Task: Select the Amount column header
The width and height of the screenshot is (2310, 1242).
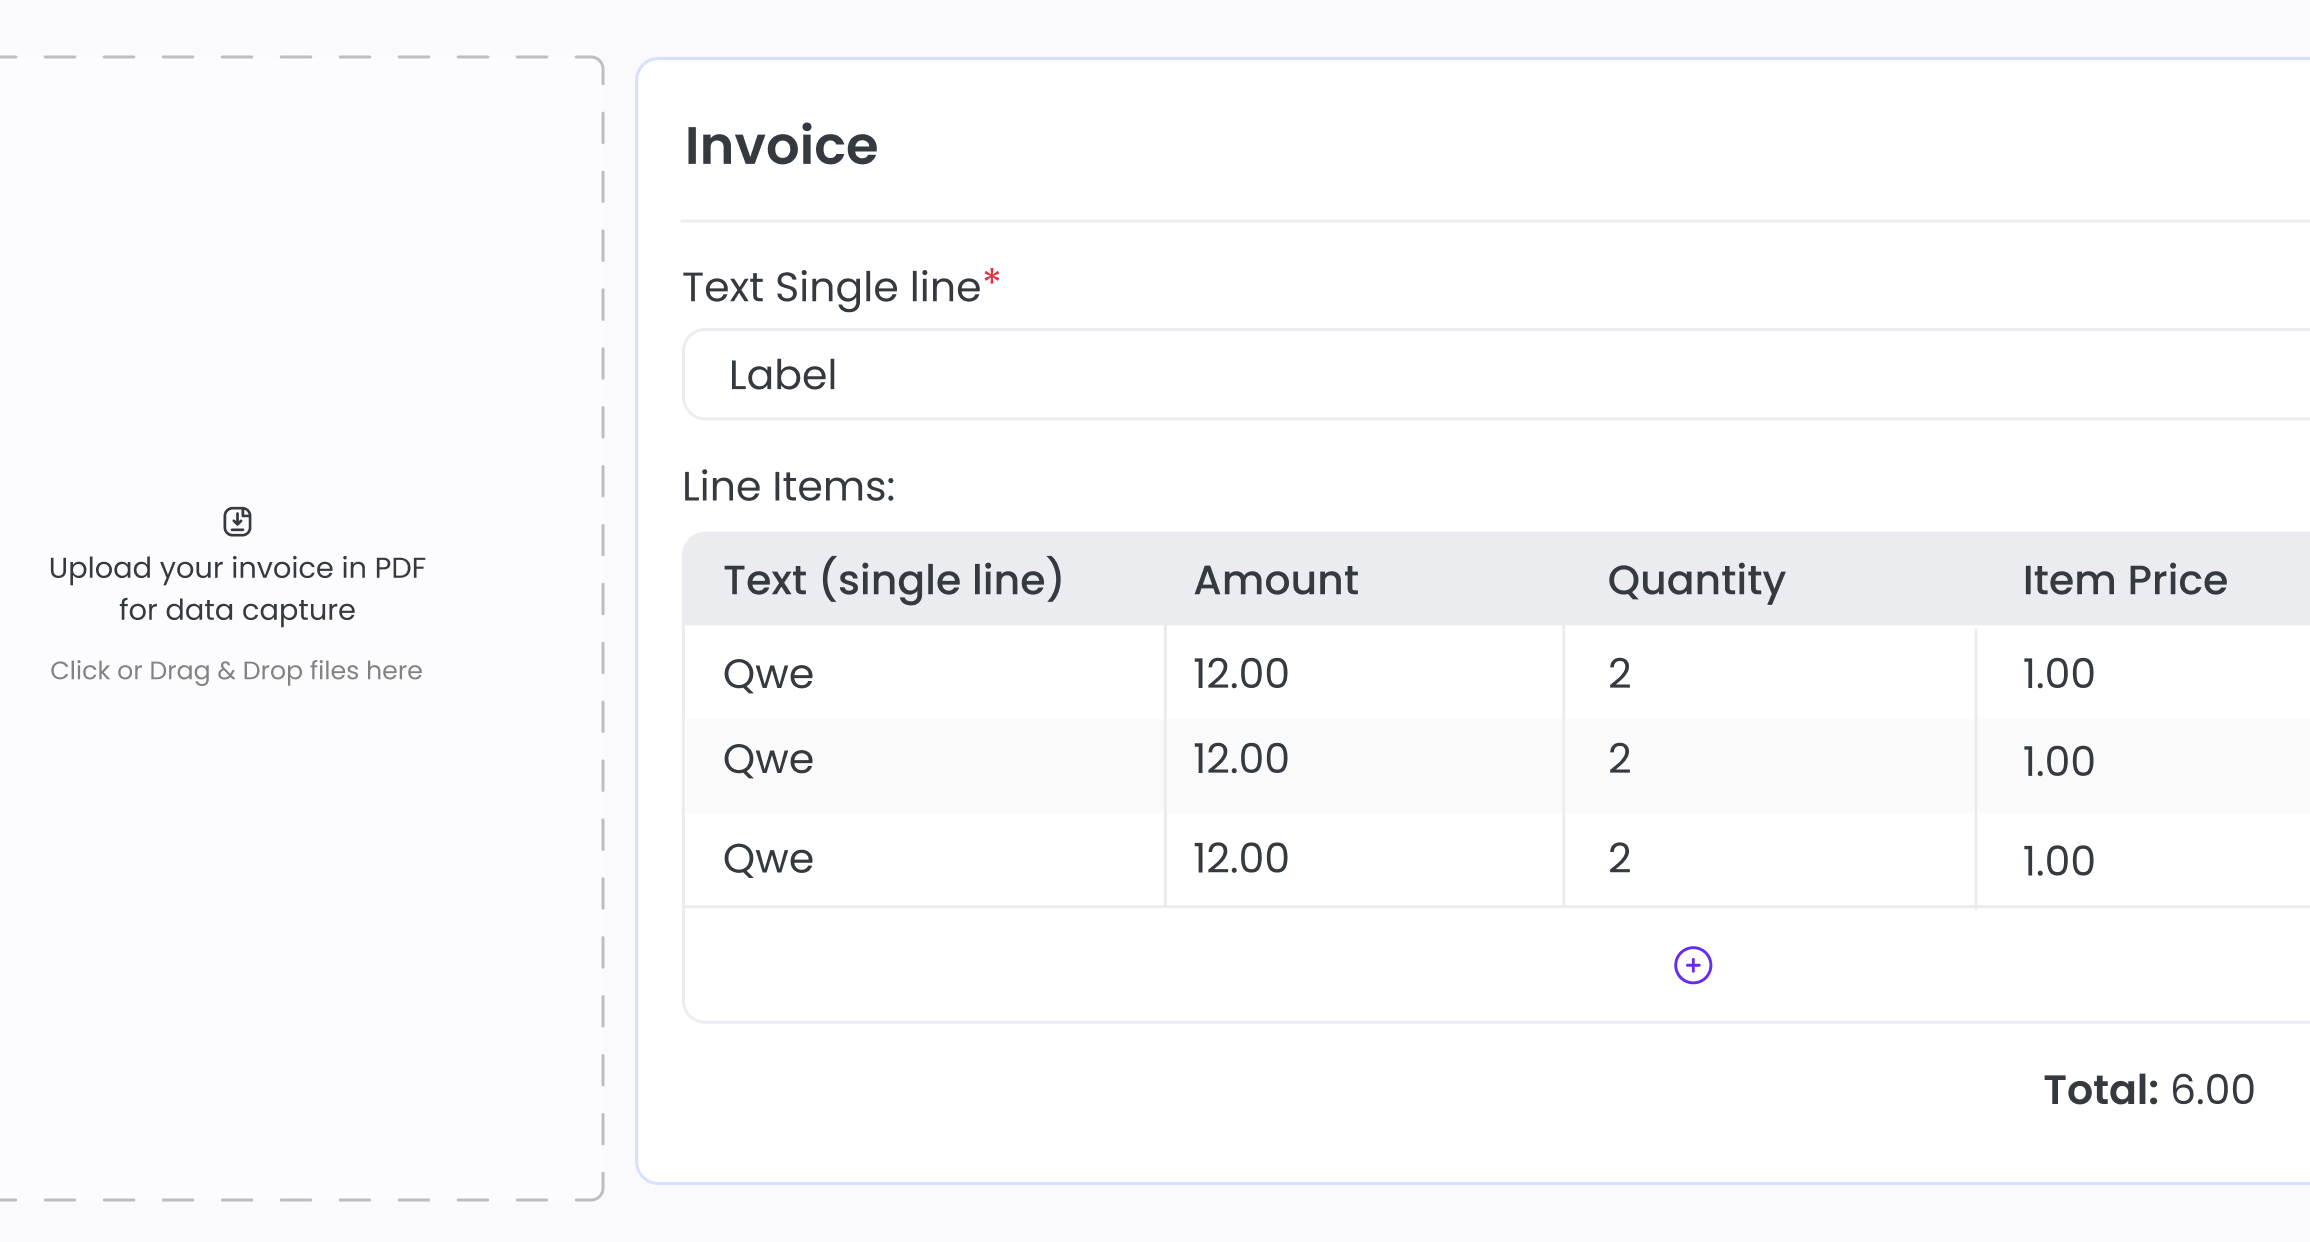Action: click(x=1276, y=580)
